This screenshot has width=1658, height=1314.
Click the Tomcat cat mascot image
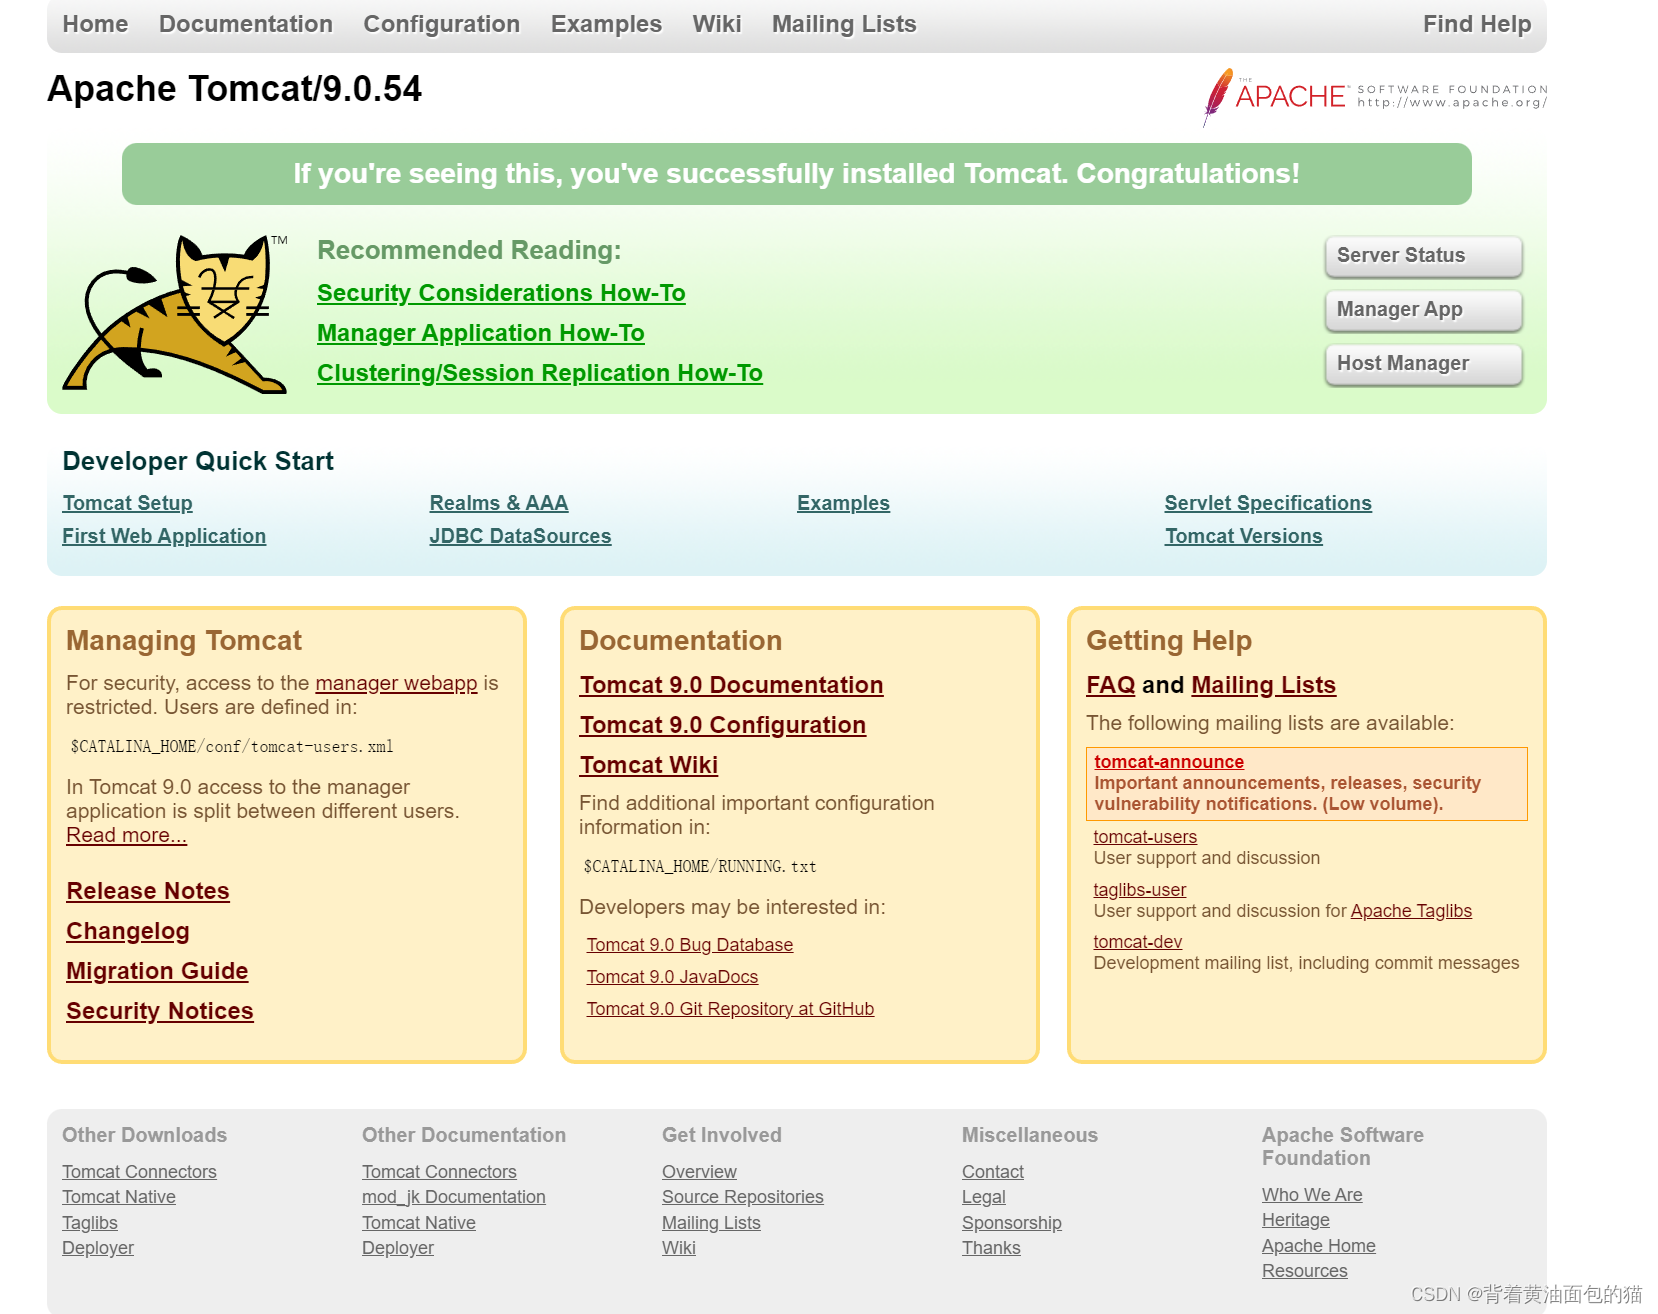pos(175,314)
